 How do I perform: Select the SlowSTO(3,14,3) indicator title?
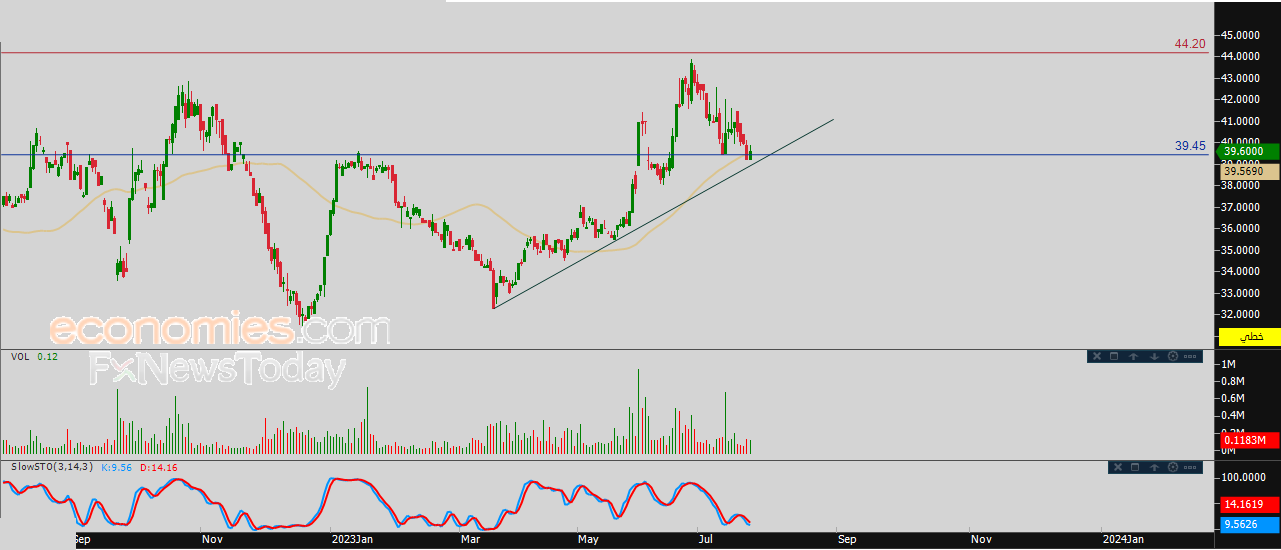click(52, 466)
